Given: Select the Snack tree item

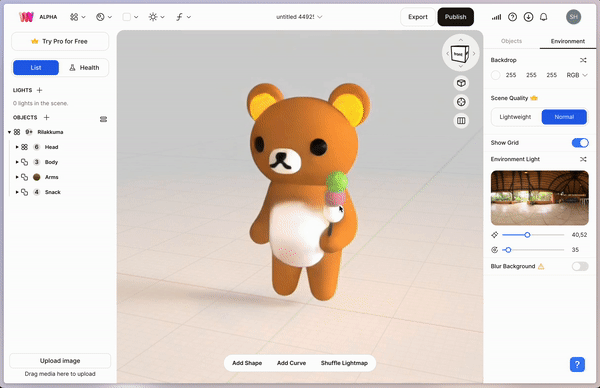Looking at the screenshot, I should click(x=60, y=192).
